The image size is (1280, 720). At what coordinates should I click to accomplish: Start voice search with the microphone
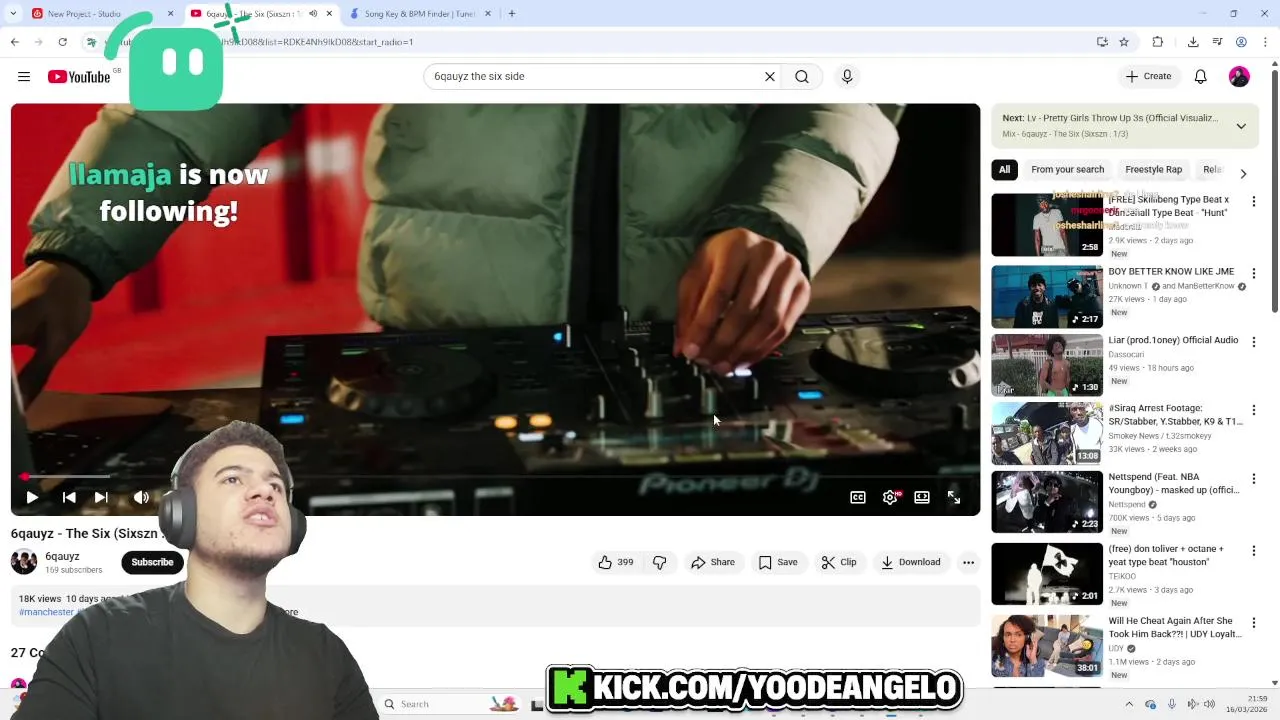coord(847,76)
